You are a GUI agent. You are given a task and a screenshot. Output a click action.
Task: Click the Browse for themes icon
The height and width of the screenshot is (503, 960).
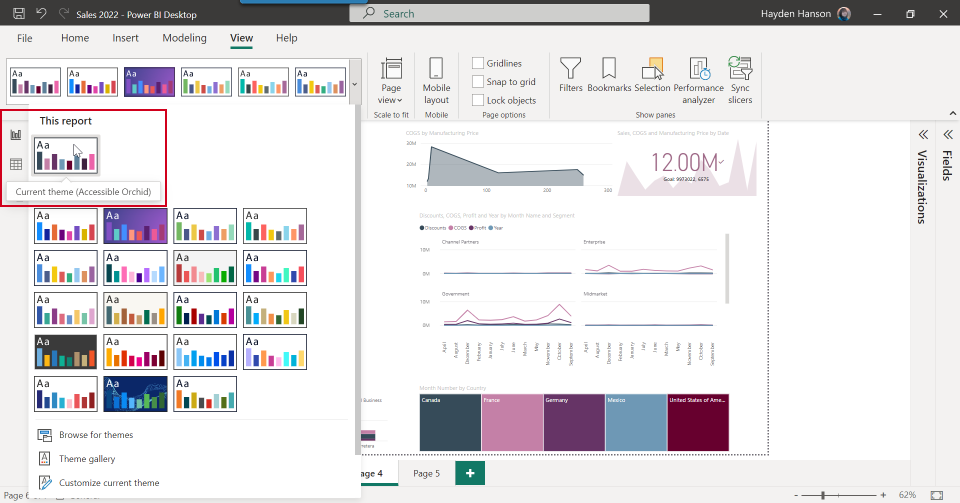[45, 435]
